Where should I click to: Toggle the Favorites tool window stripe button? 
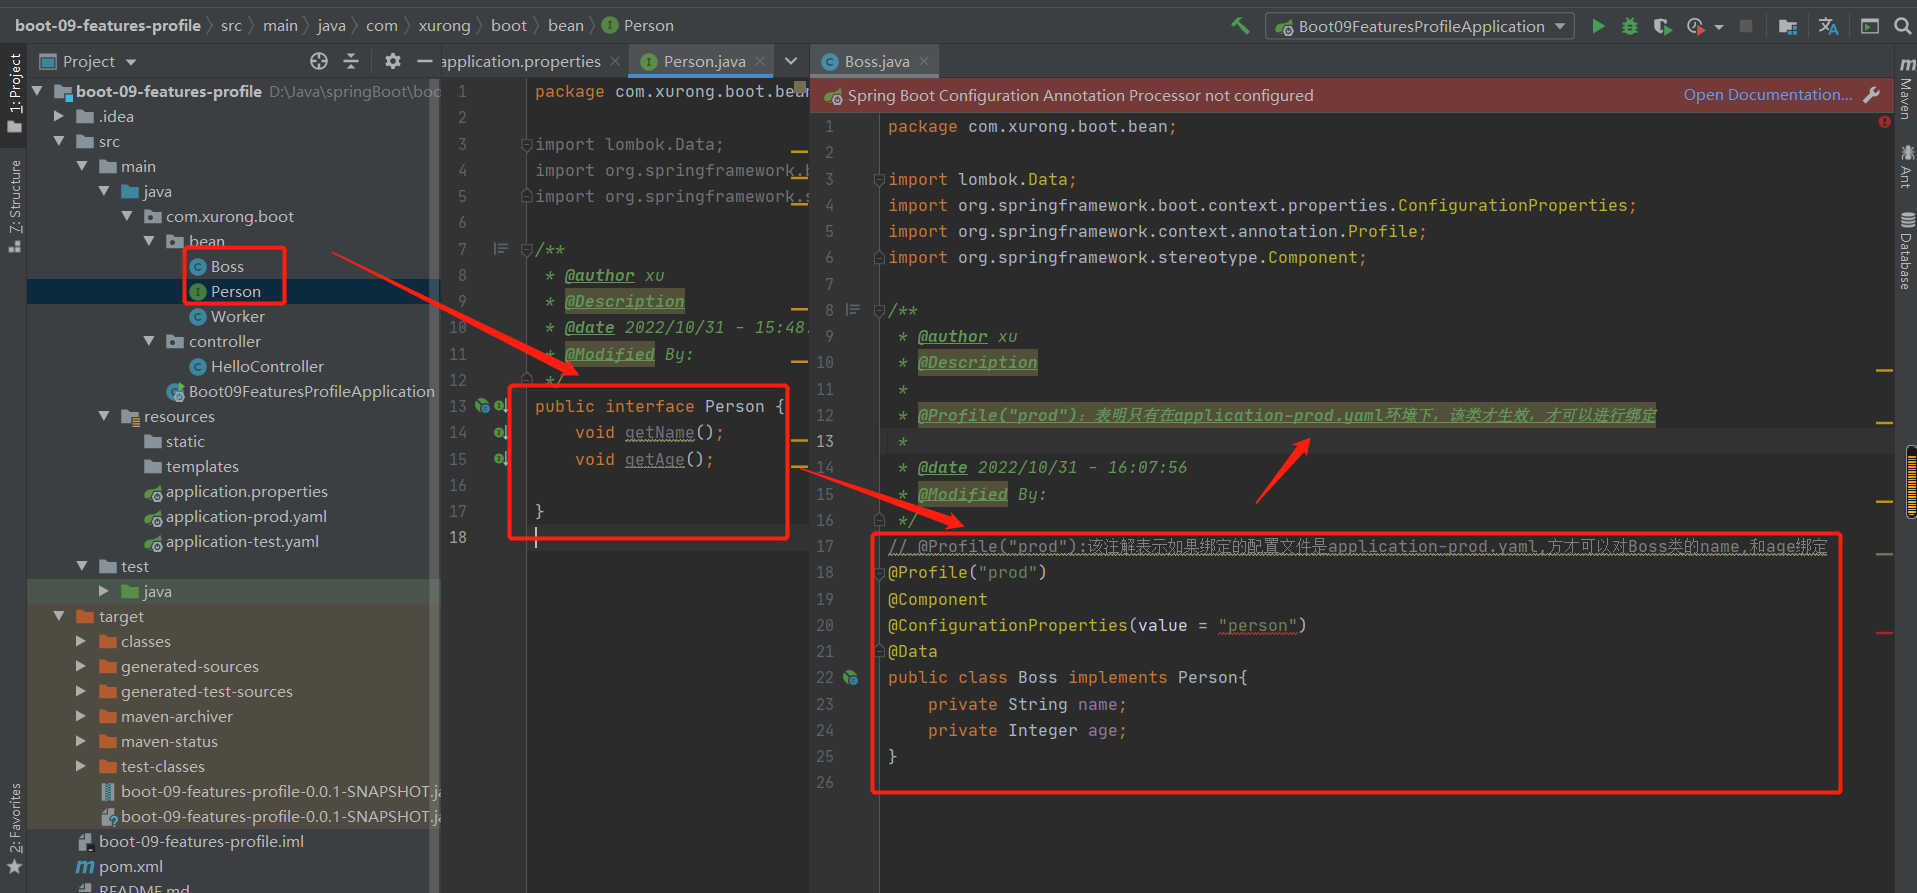point(14,828)
